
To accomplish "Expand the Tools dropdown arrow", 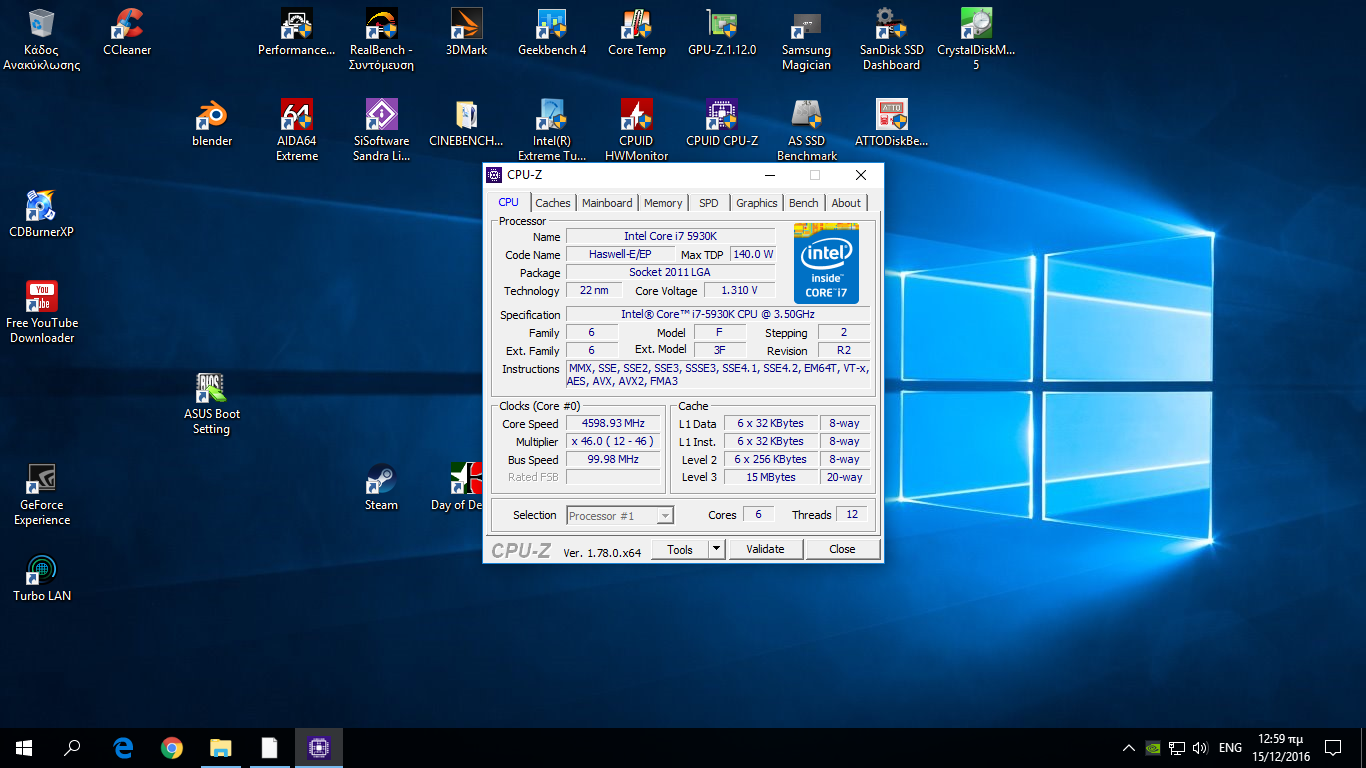I will point(716,549).
